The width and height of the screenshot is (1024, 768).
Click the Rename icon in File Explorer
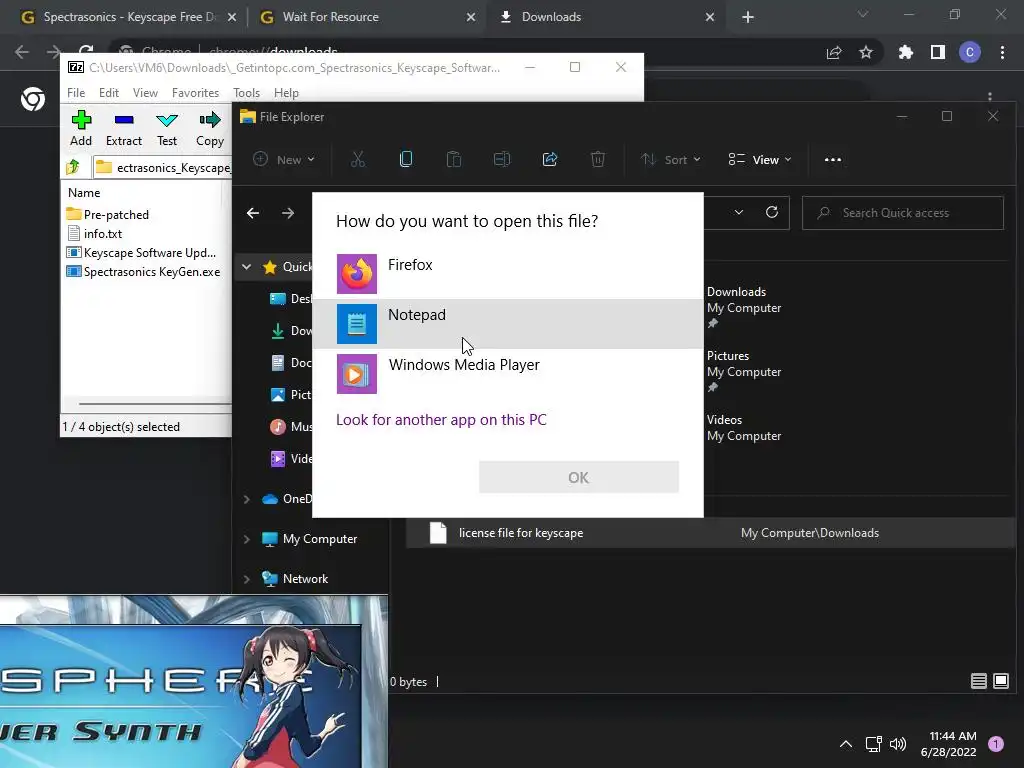[502, 159]
